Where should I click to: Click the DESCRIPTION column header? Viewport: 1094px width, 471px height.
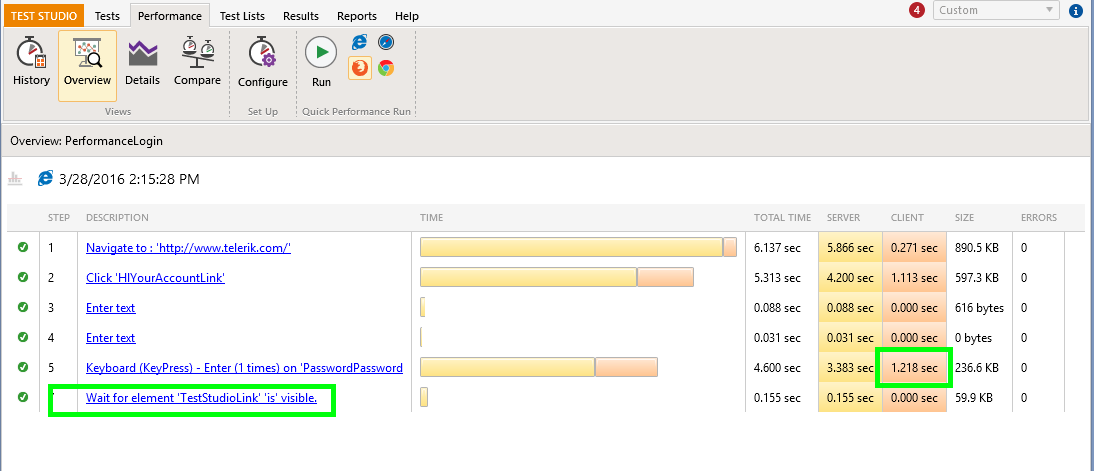coord(117,218)
